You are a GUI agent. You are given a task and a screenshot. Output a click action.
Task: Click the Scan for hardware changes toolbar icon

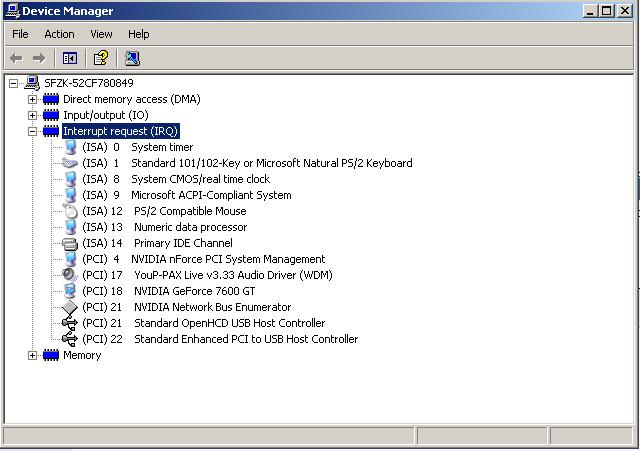click(x=132, y=59)
